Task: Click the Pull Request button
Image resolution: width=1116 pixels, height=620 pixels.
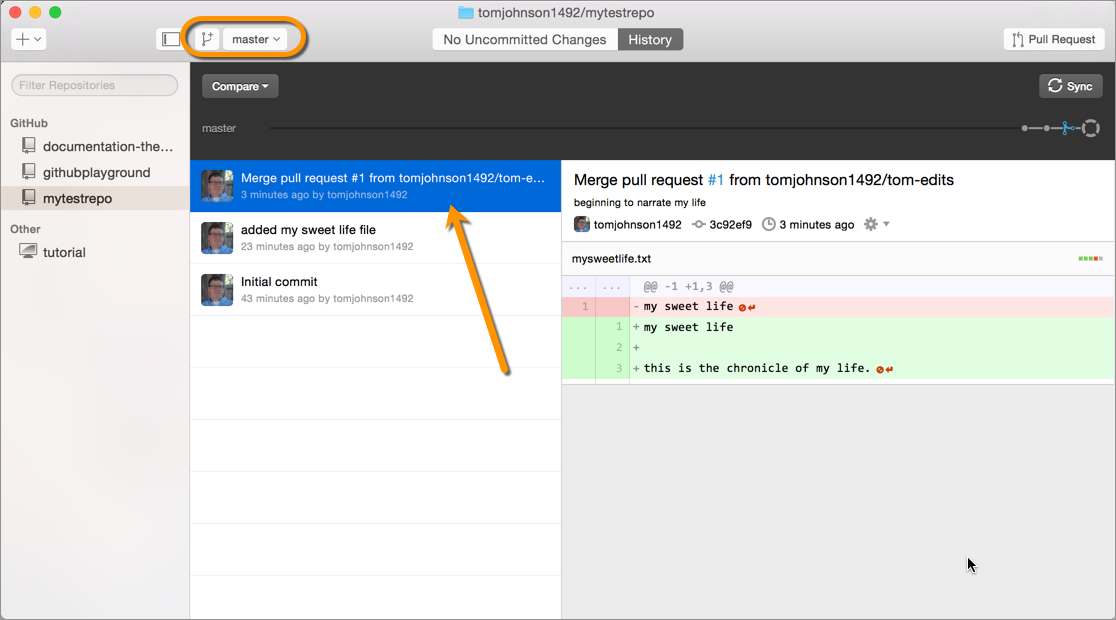Action: [1053, 39]
